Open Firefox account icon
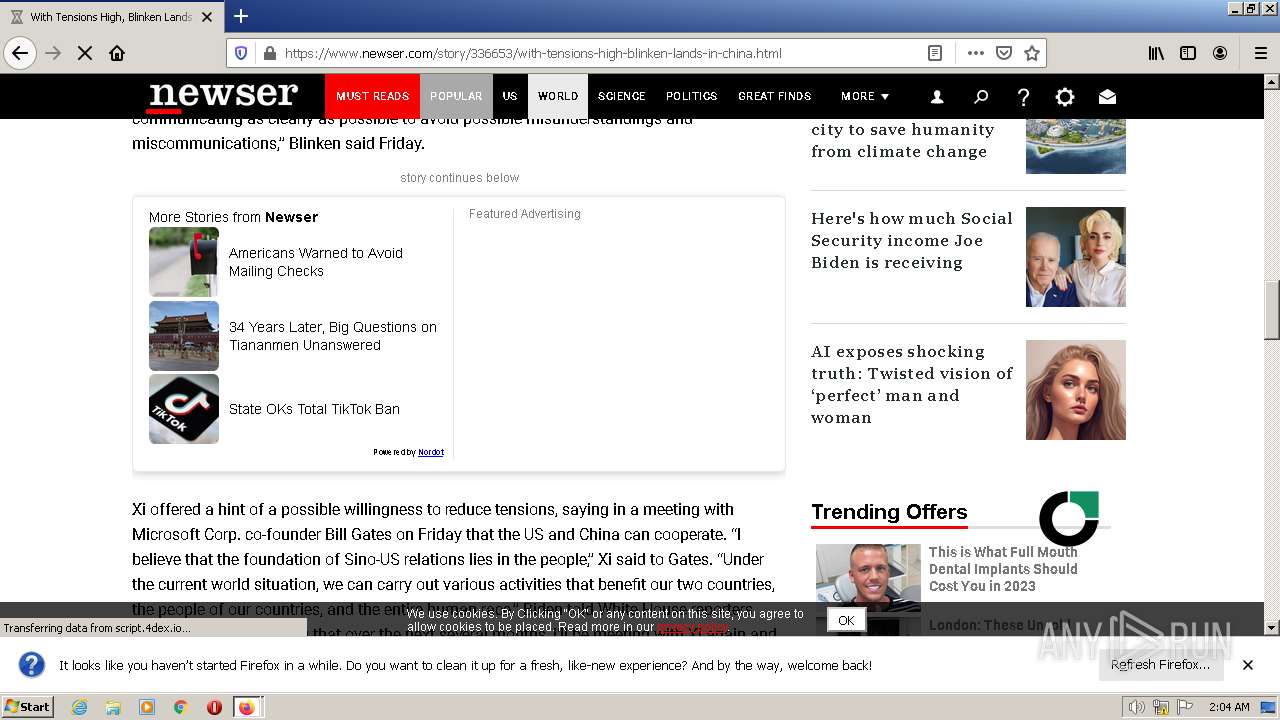 pos(1220,53)
